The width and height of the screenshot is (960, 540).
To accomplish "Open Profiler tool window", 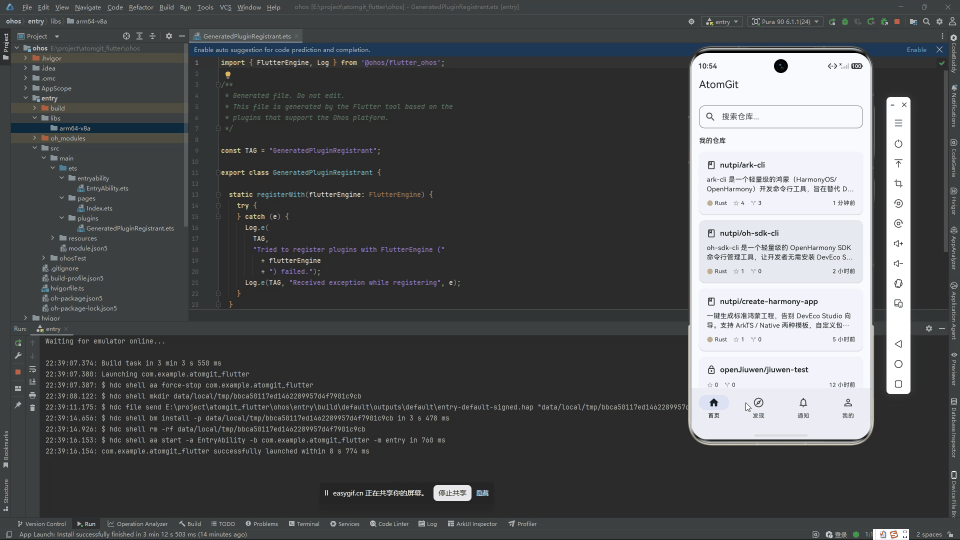I will [522, 524].
